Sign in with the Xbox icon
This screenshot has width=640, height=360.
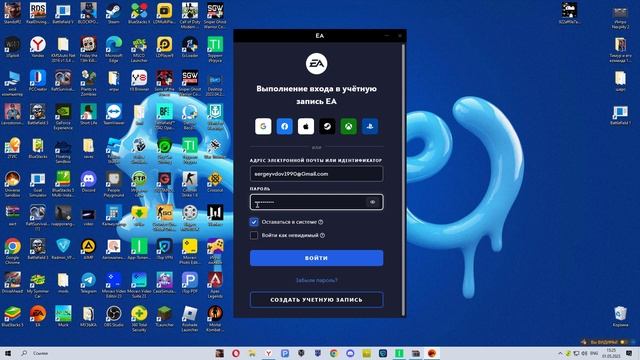coord(349,127)
